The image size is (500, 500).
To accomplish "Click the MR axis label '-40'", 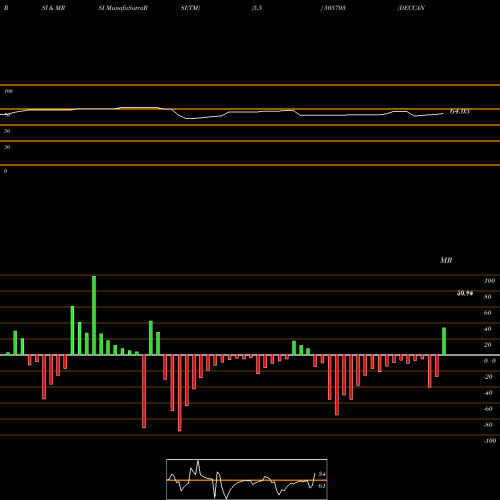I will coord(488,393).
